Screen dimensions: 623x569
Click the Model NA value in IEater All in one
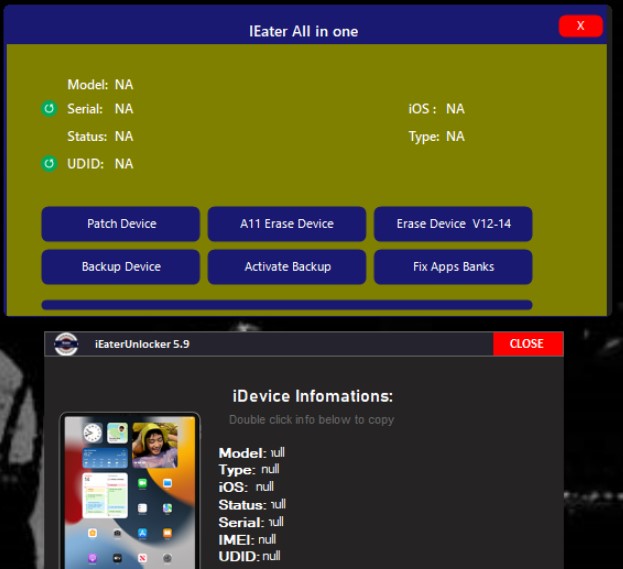(x=124, y=85)
